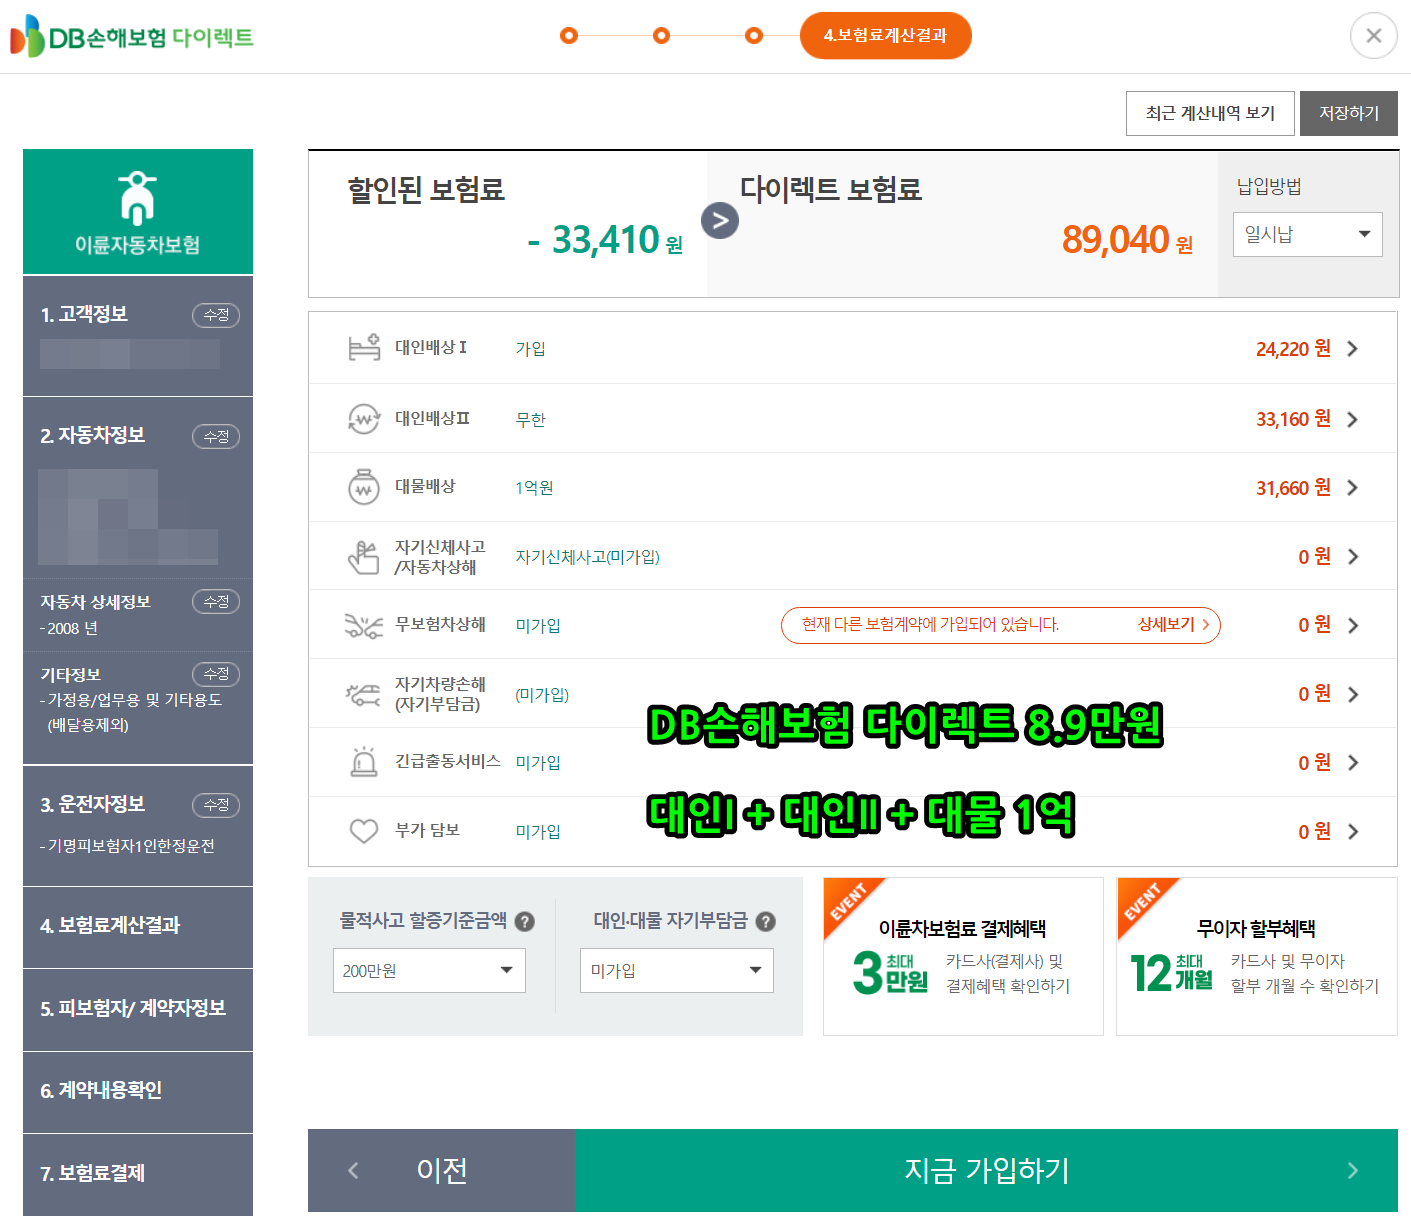The image size is (1411, 1222).
Task: Click the round arrow between premium boxes
Action: coord(720,220)
